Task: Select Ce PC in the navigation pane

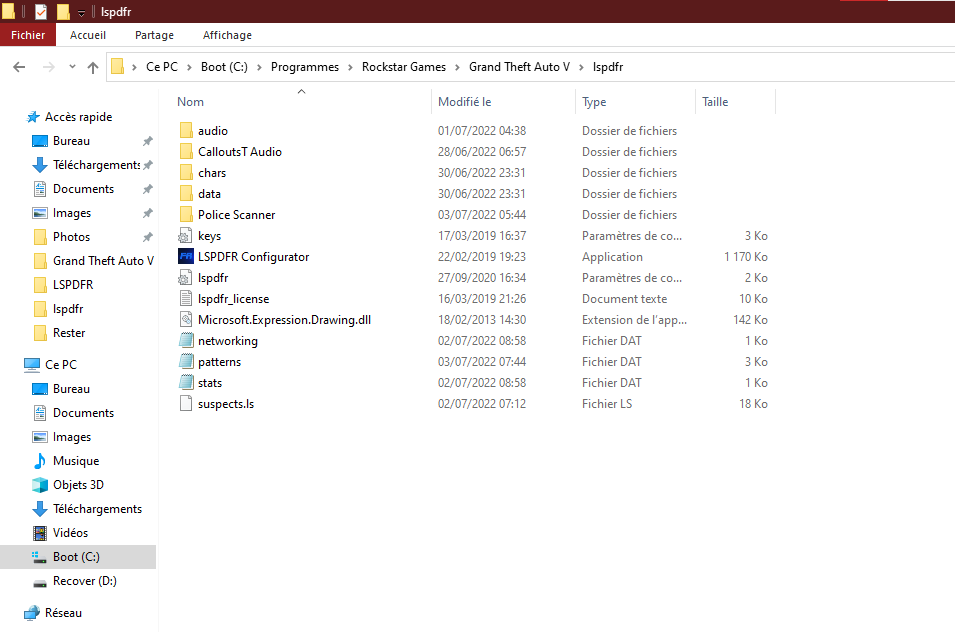Action: [60, 365]
